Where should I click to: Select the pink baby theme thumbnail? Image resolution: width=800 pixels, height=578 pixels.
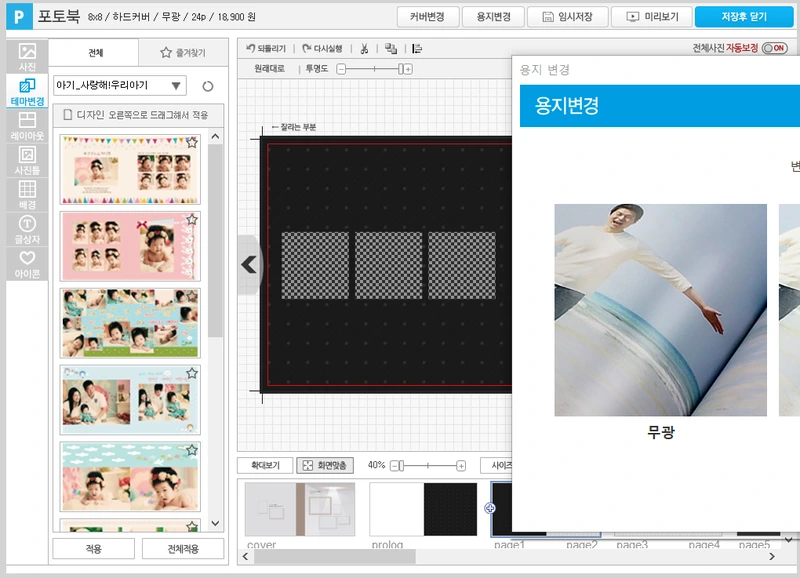tap(130, 246)
